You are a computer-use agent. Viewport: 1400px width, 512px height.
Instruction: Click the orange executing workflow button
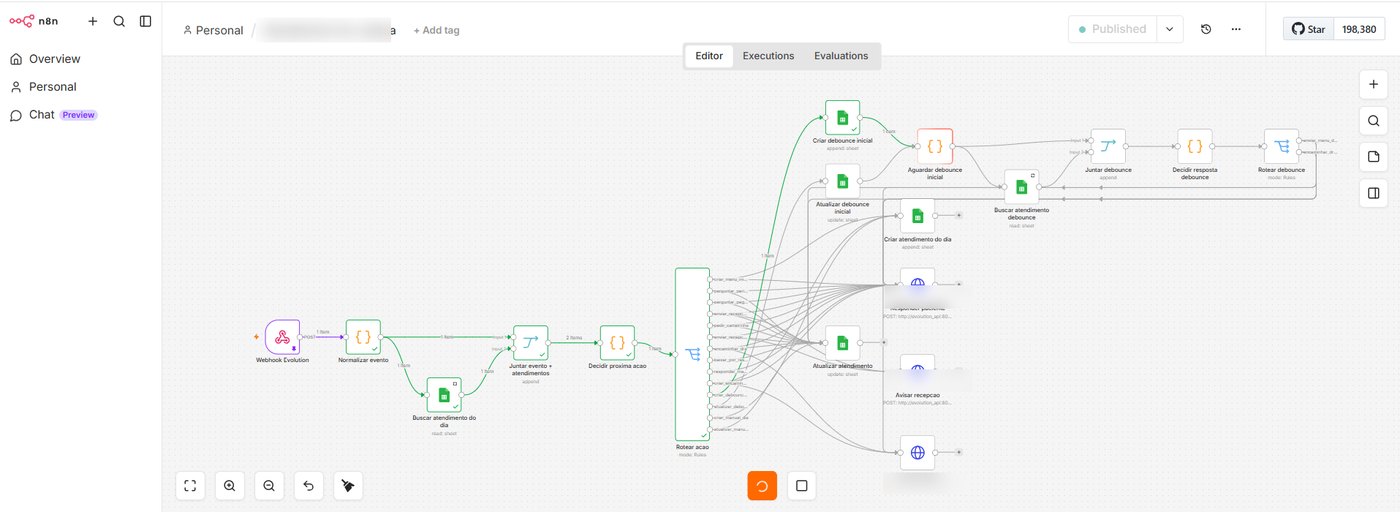coord(762,486)
